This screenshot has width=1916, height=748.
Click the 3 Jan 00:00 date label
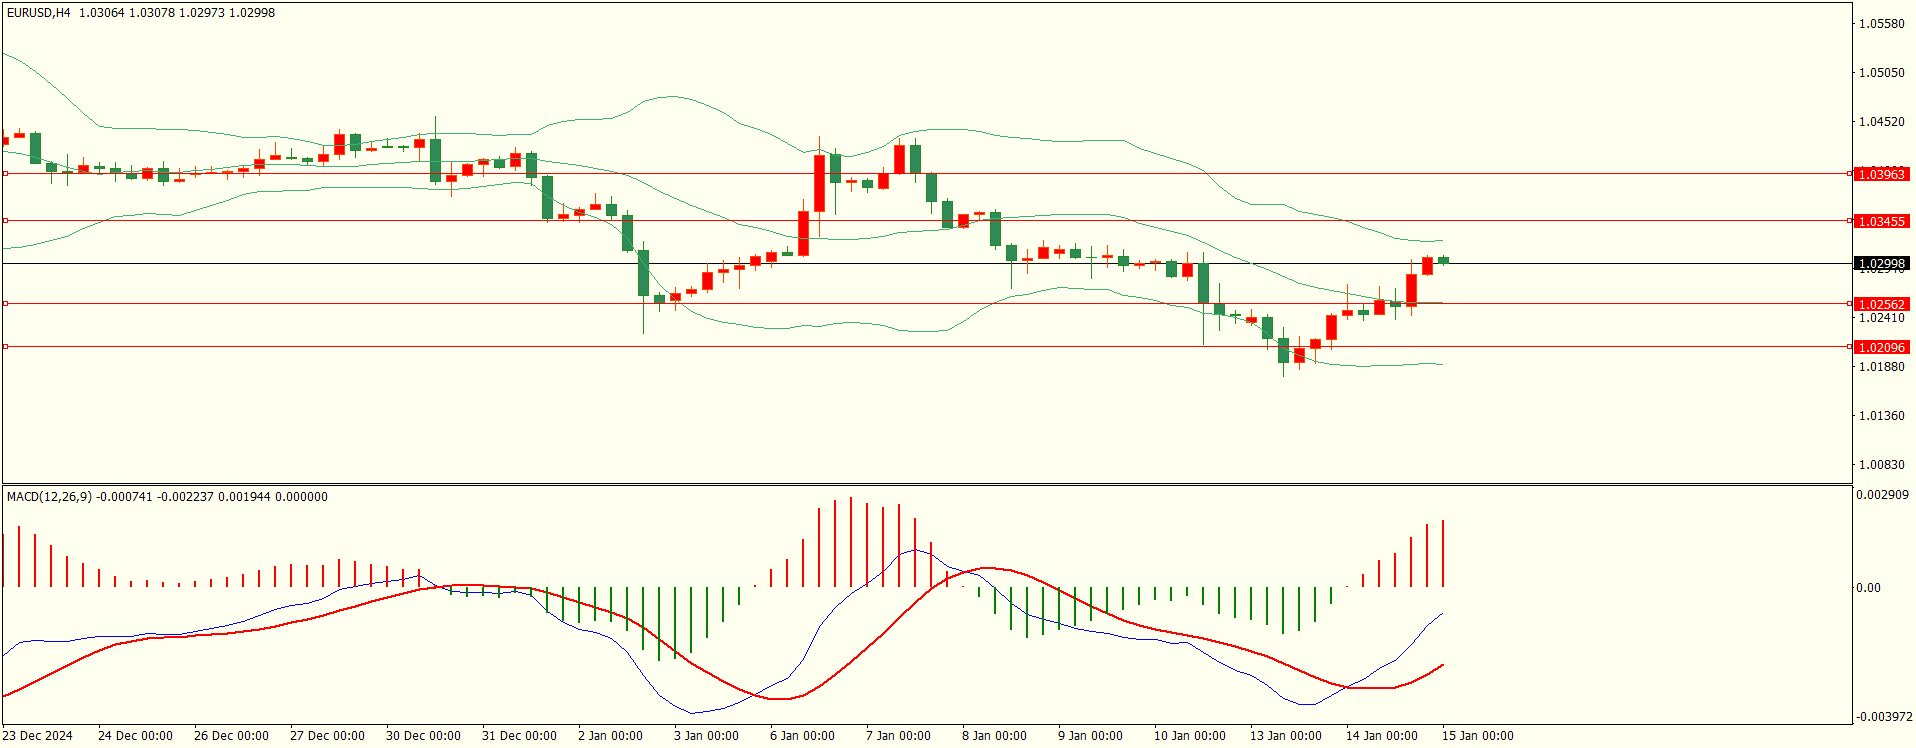point(707,736)
